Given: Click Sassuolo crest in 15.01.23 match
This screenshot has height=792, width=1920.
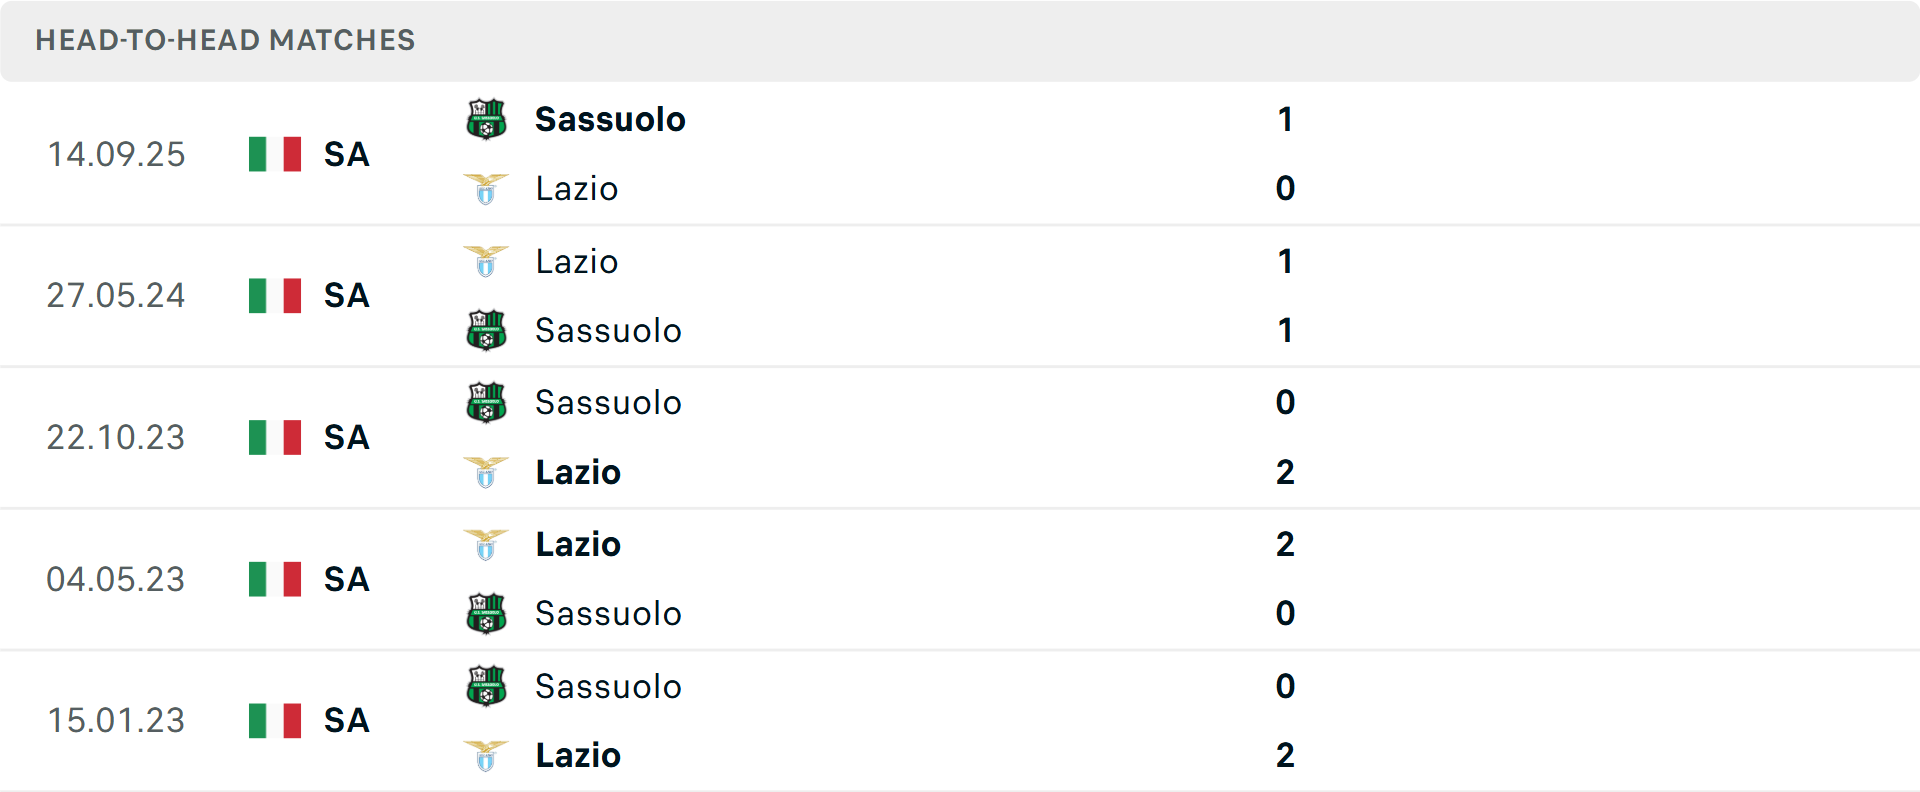Looking at the screenshot, I should point(487,686).
